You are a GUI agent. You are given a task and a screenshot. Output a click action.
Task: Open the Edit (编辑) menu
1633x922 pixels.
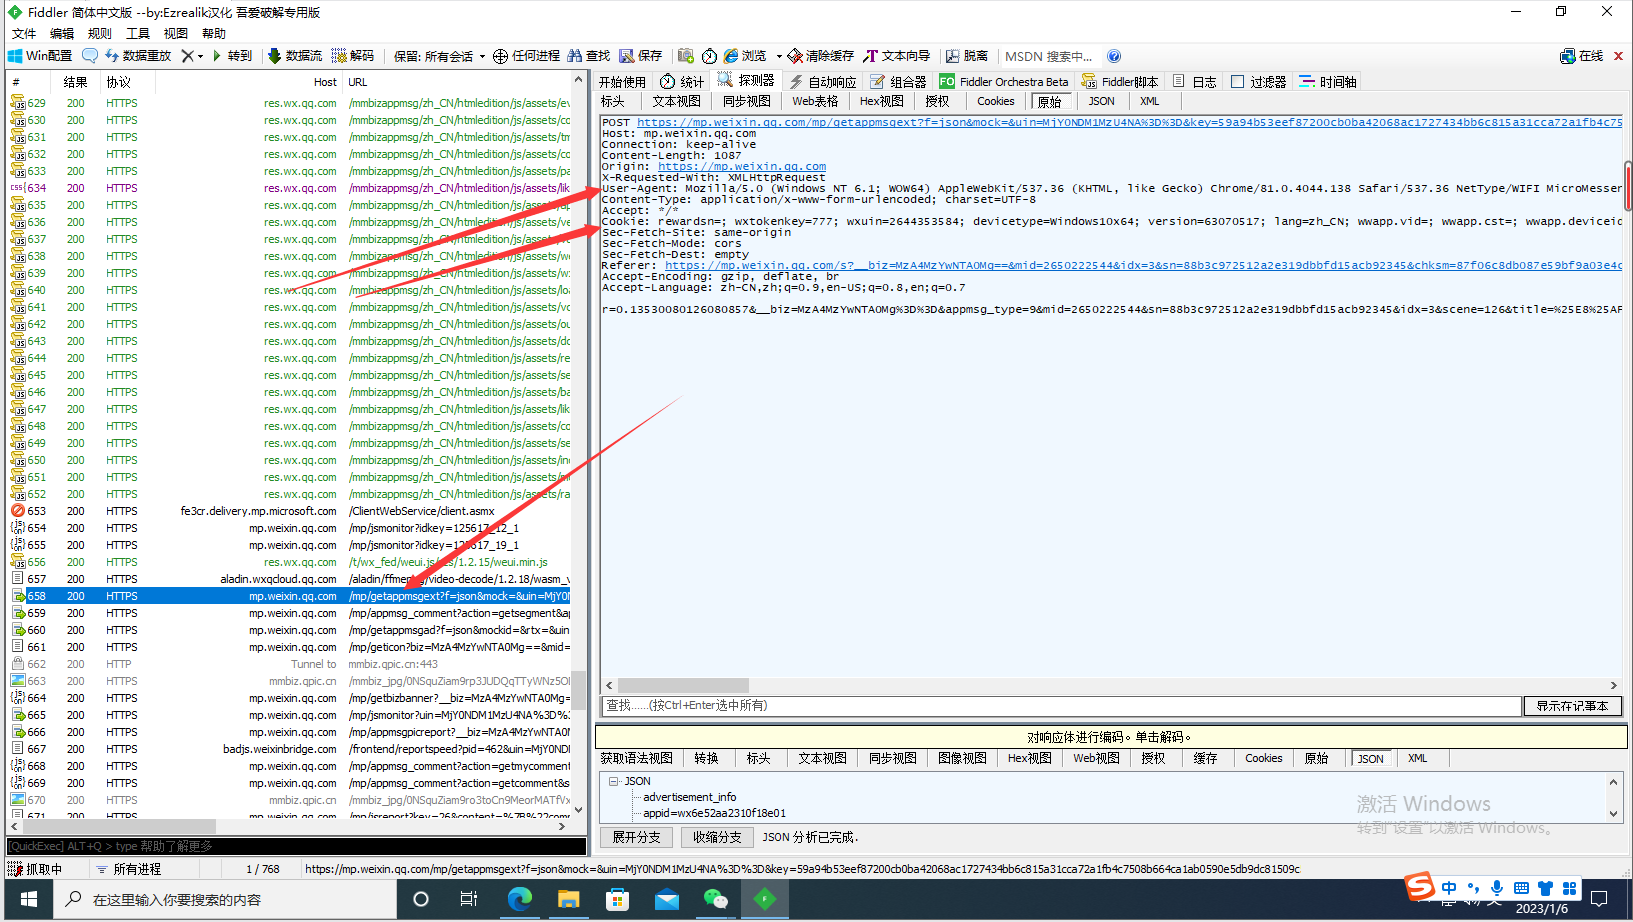click(62, 33)
